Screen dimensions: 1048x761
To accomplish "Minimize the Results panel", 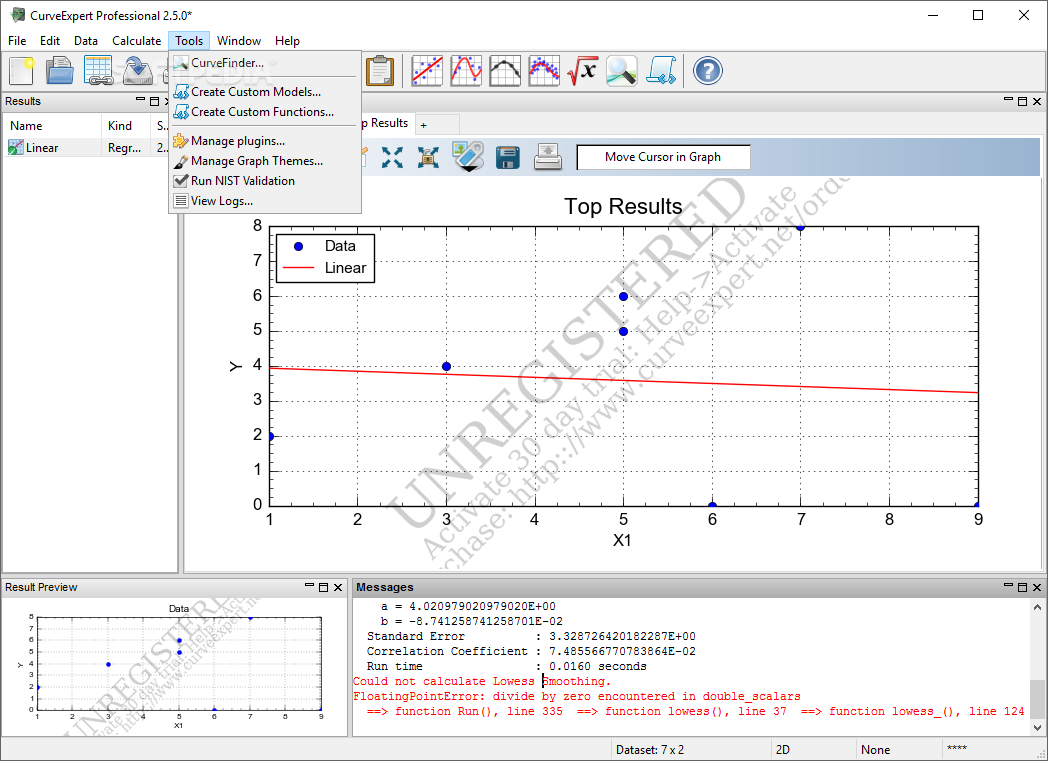I will click(x=140, y=100).
